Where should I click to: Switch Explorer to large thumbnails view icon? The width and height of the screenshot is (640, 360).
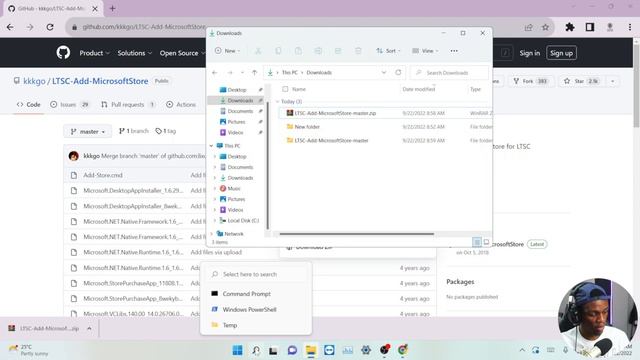[x=486, y=242]
